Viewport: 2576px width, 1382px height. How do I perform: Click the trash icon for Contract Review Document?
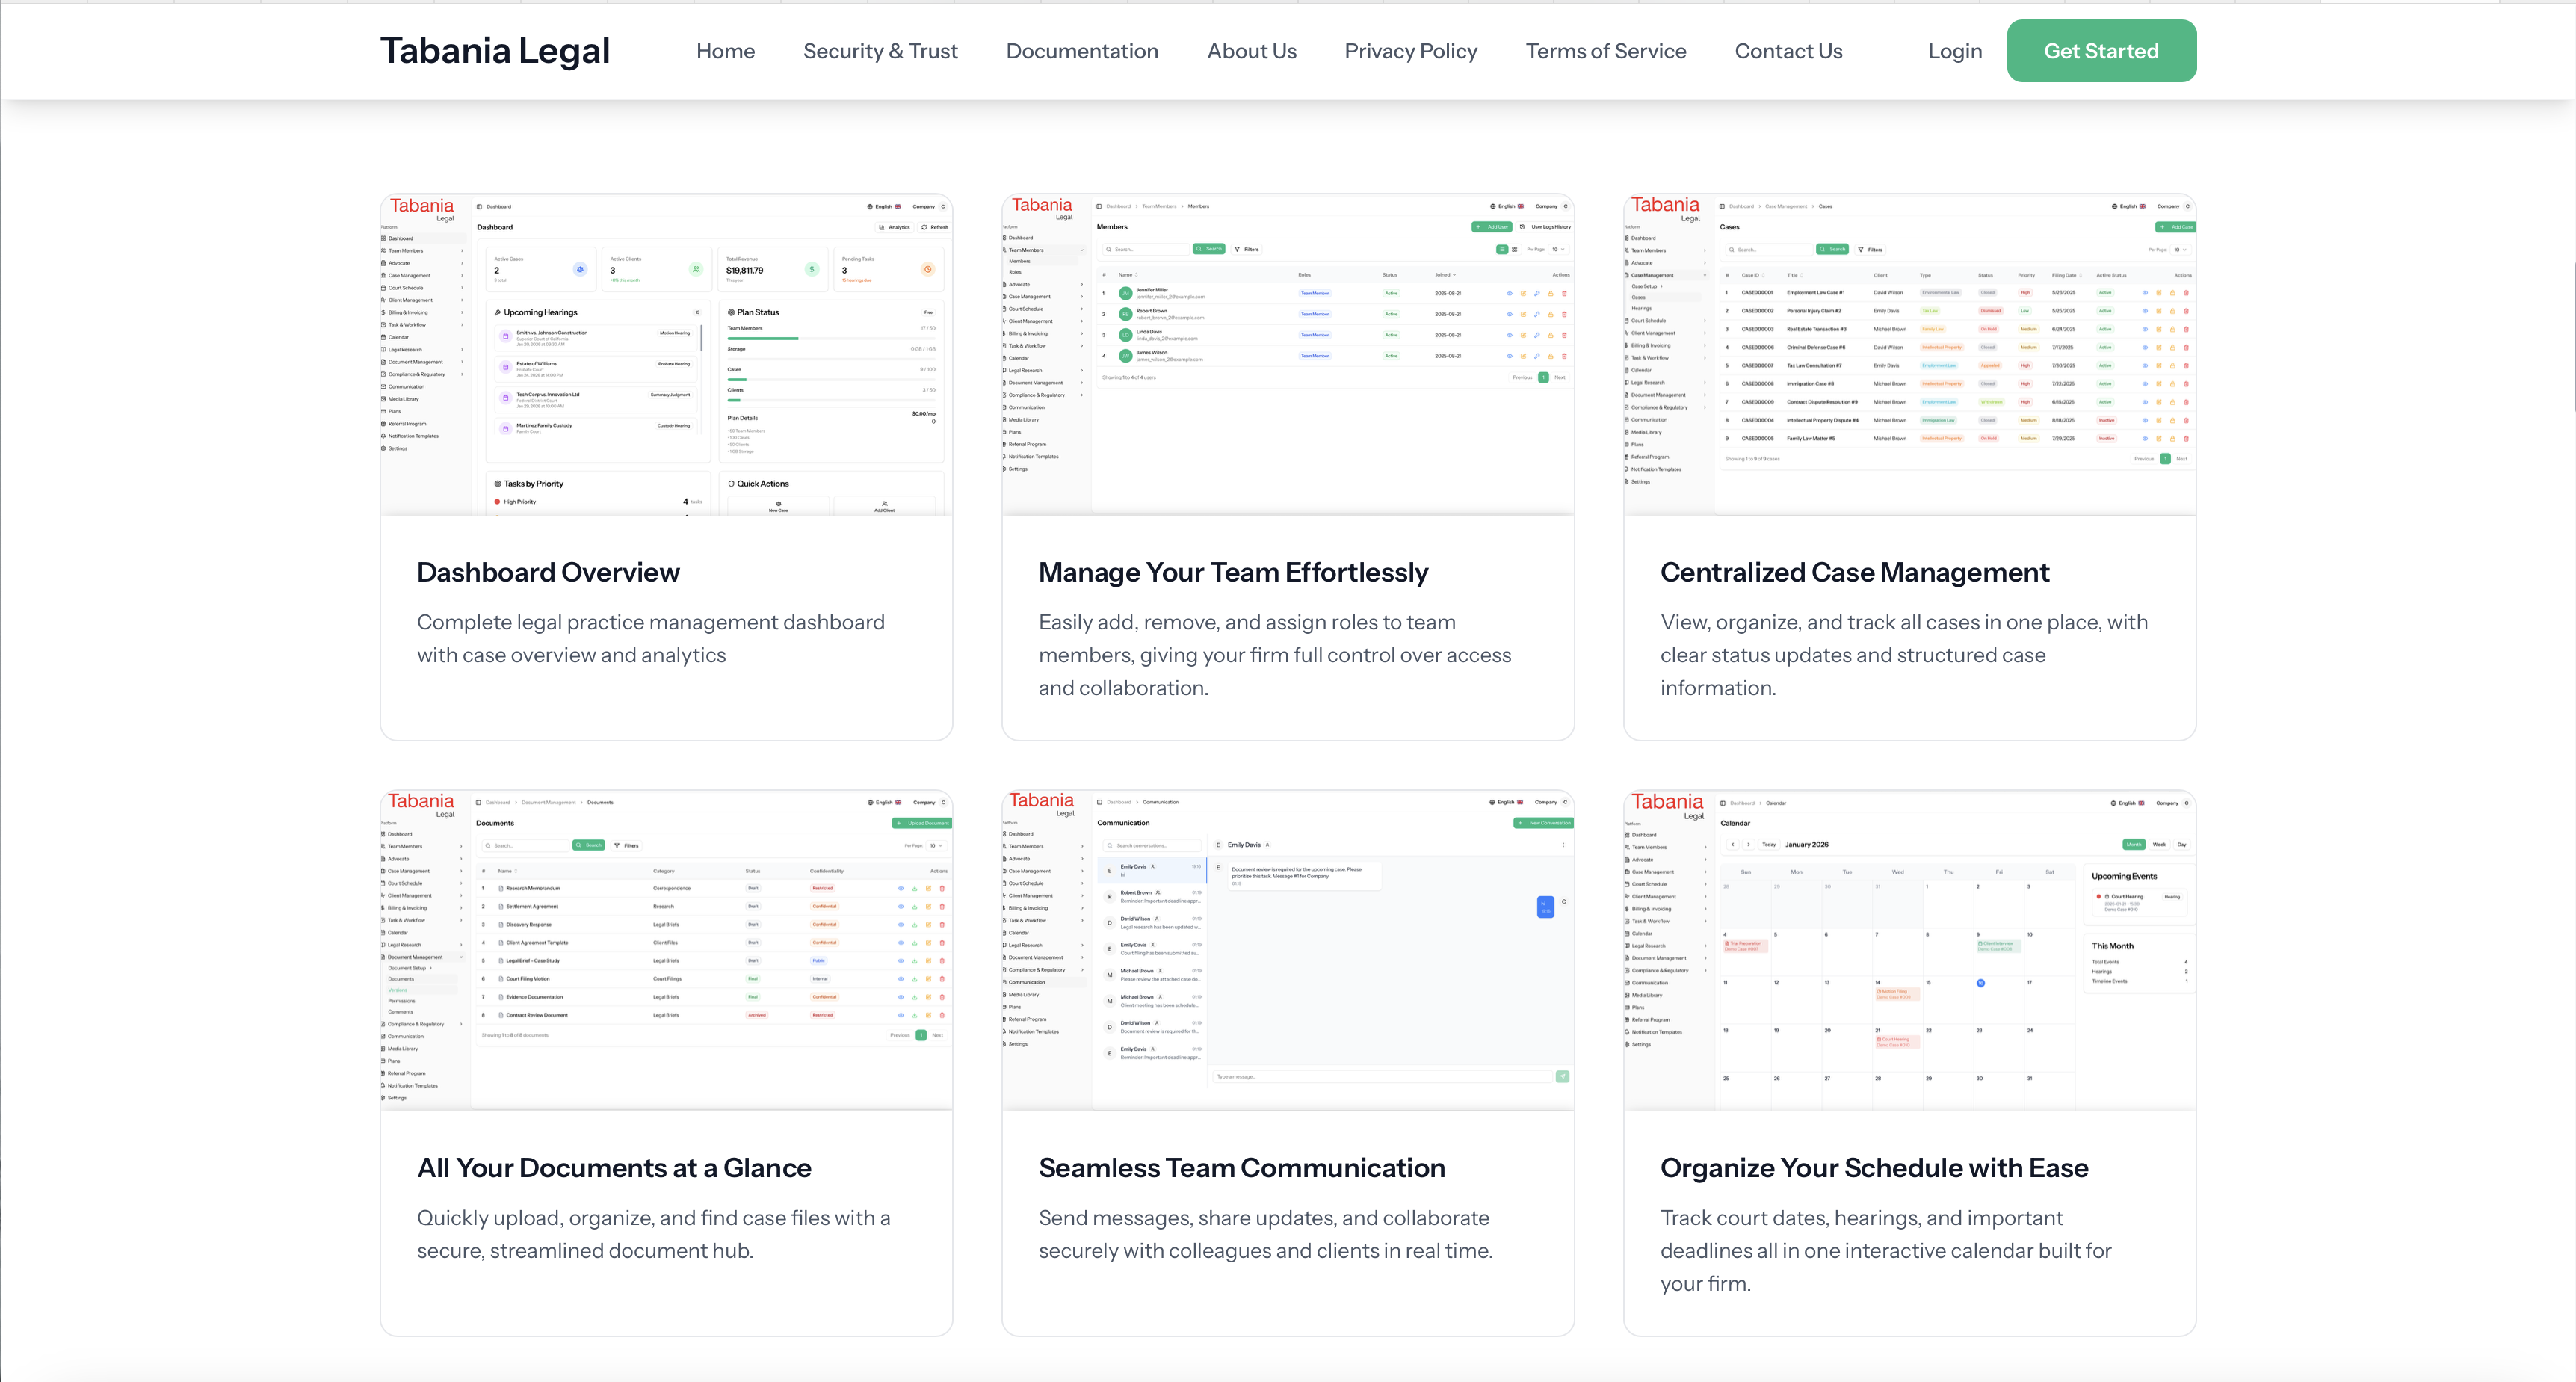(x=943, y=1015)
